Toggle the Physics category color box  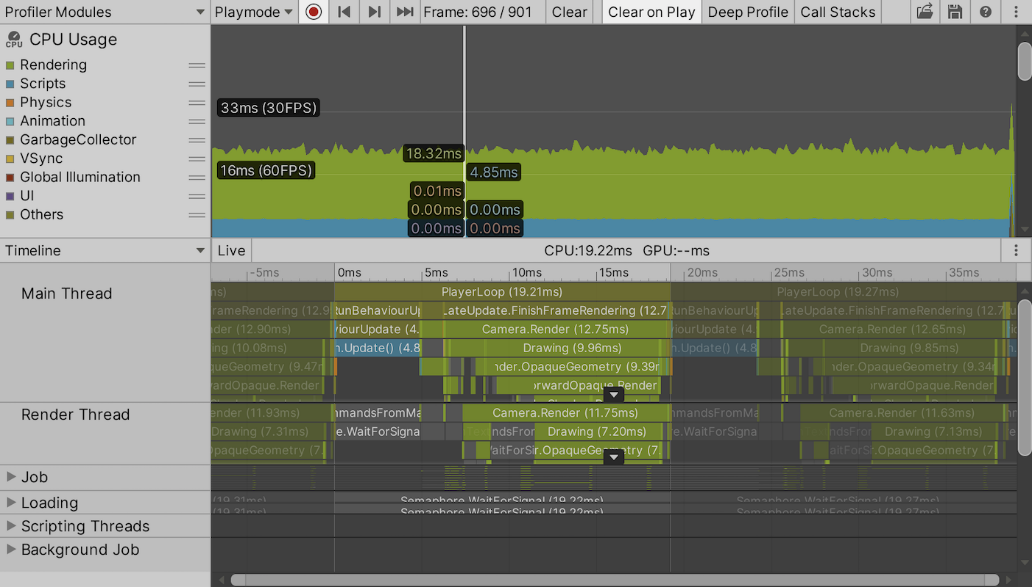point(10,103)
